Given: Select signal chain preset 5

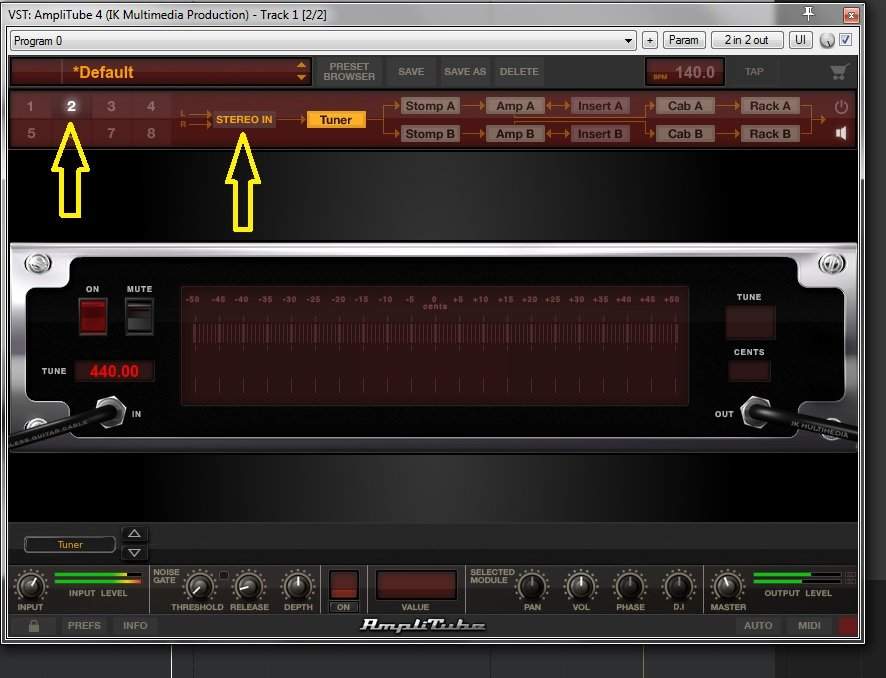Looking at the screenshot, I should (31, 133).
